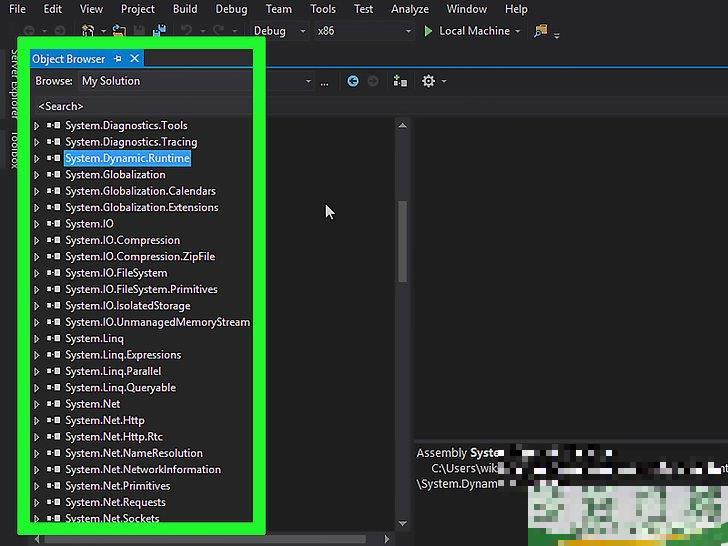Click the Object Browser forward navigation arrow

point(373,81)
